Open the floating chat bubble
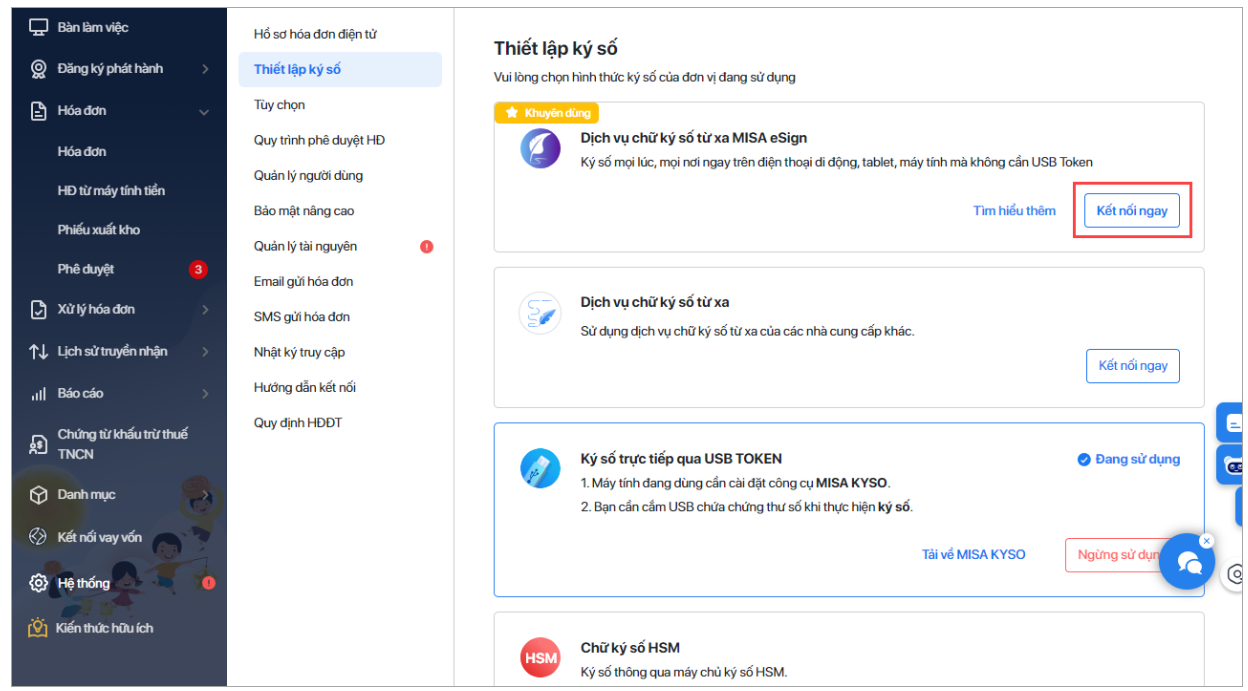Viewport: 1248px width, 691px height. 1187,562
